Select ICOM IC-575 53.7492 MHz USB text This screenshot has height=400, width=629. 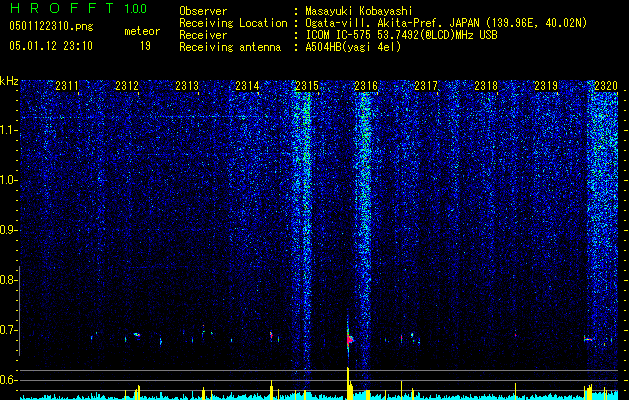click(x=401, y=35)
